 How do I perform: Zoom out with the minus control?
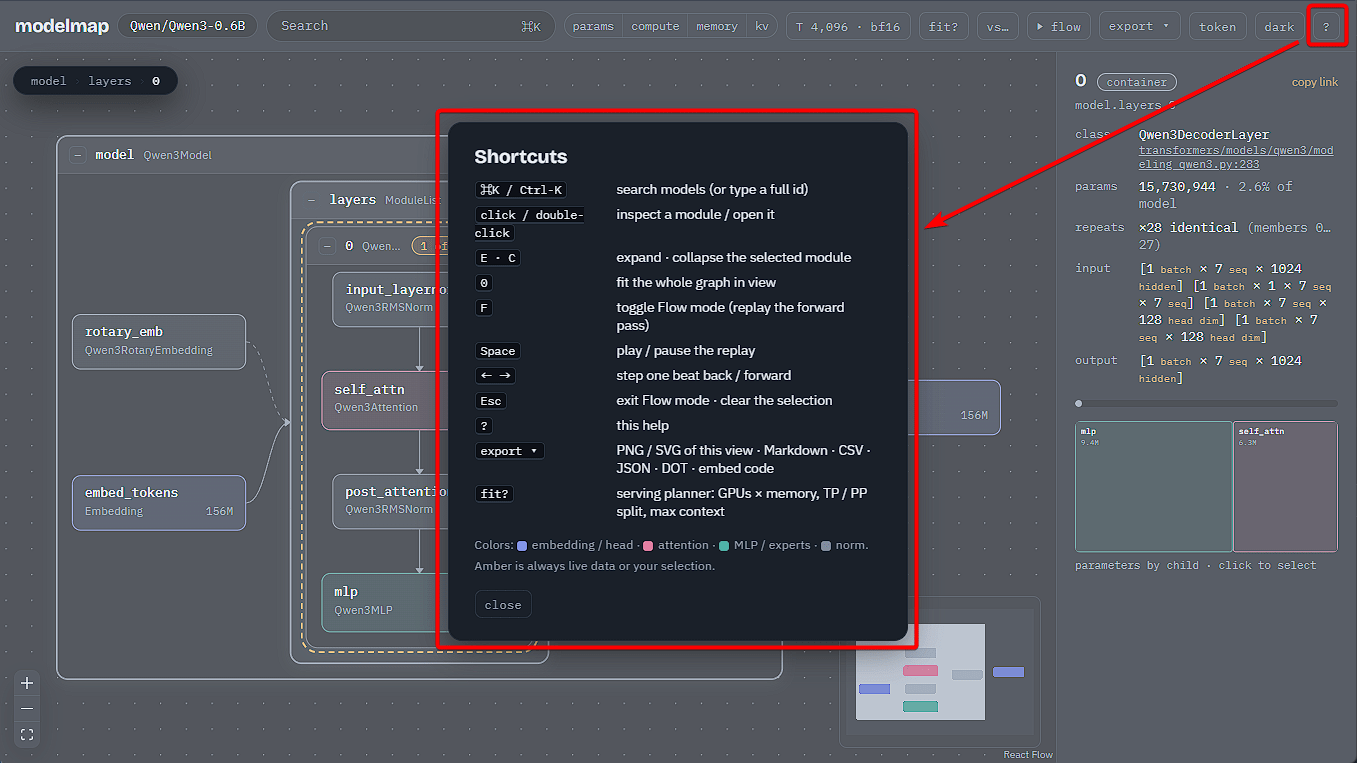(27, 709)
